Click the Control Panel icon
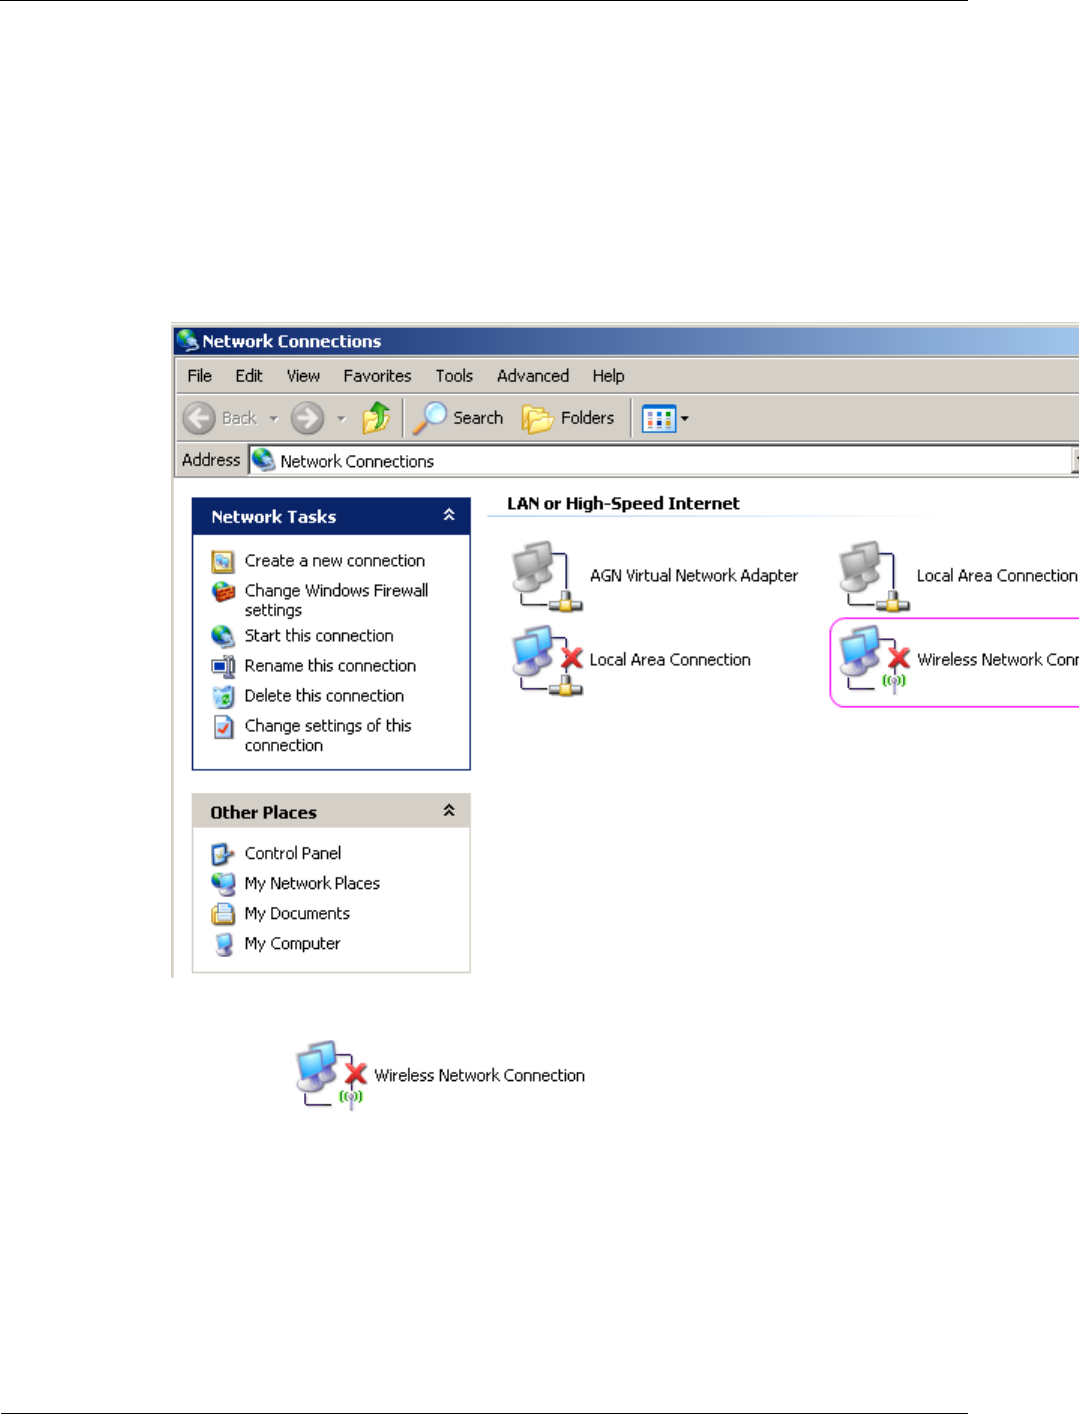Screen dimensions: 1079x1414 (x=223, y=854)
